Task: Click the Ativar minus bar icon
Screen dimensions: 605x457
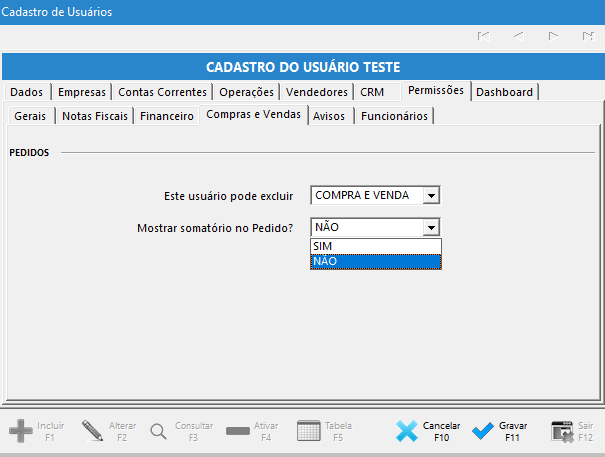Action: point(238,431)
